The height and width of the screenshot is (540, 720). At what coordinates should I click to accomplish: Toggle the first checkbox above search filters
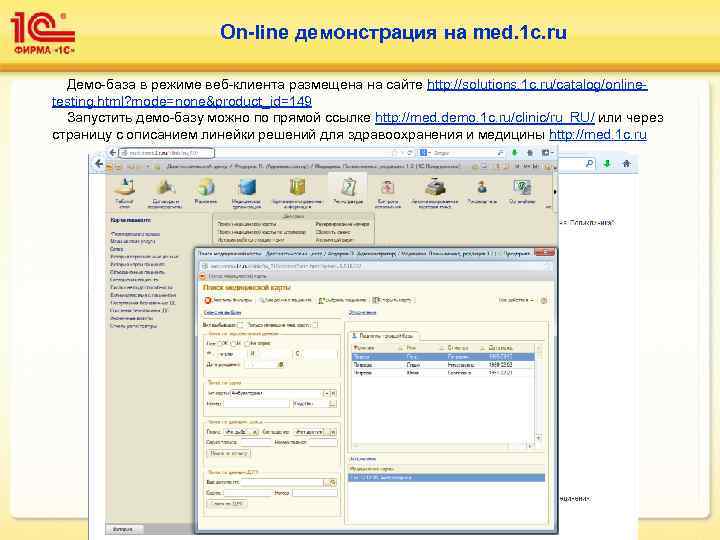[x=240, y=325]
